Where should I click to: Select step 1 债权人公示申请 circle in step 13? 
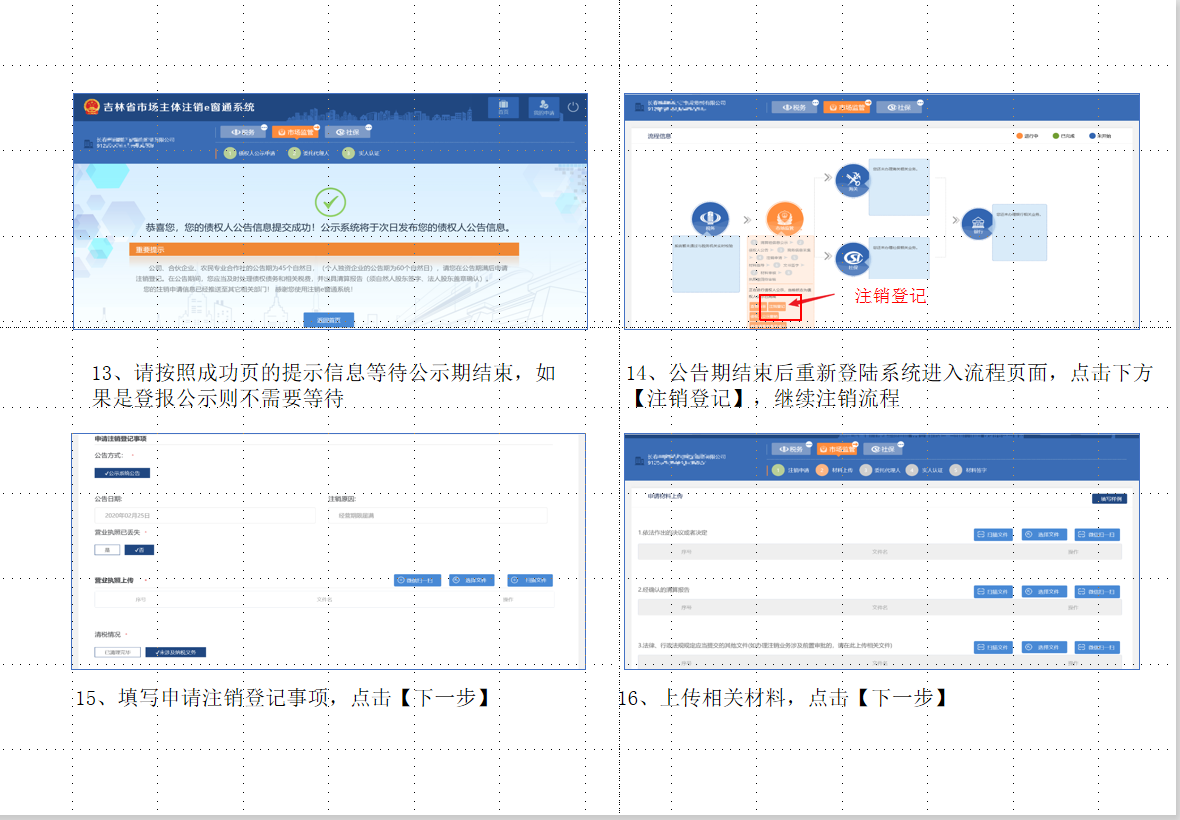[x=231, y=153]
